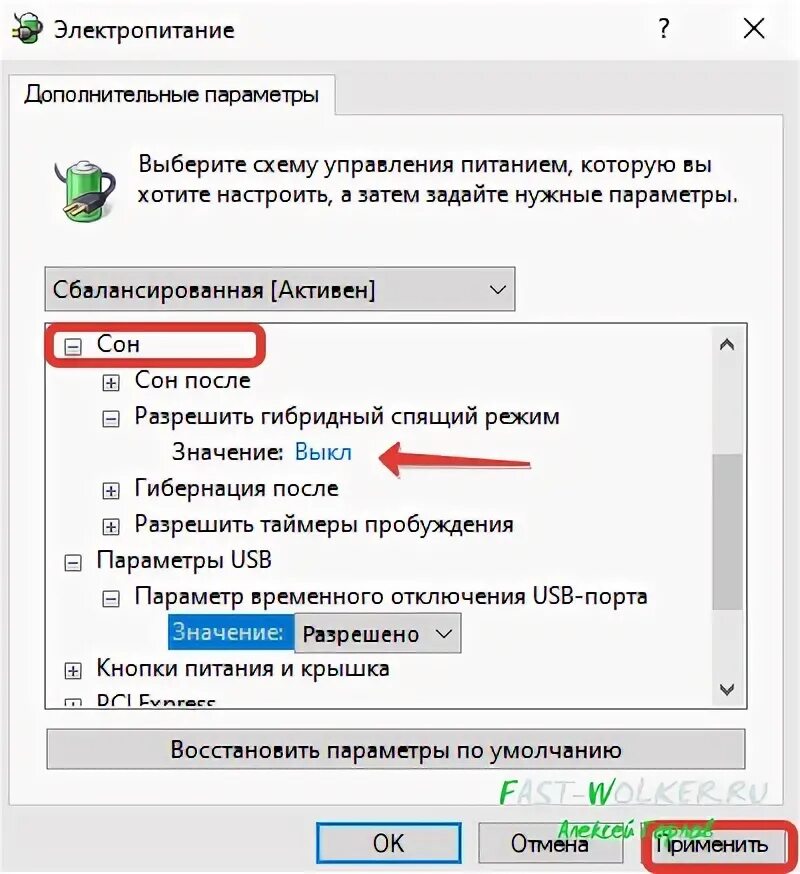The image size is (800, 874).
Task: Collapse the Сон tree node
Action: pyautogui.click(x=72, y=347)
